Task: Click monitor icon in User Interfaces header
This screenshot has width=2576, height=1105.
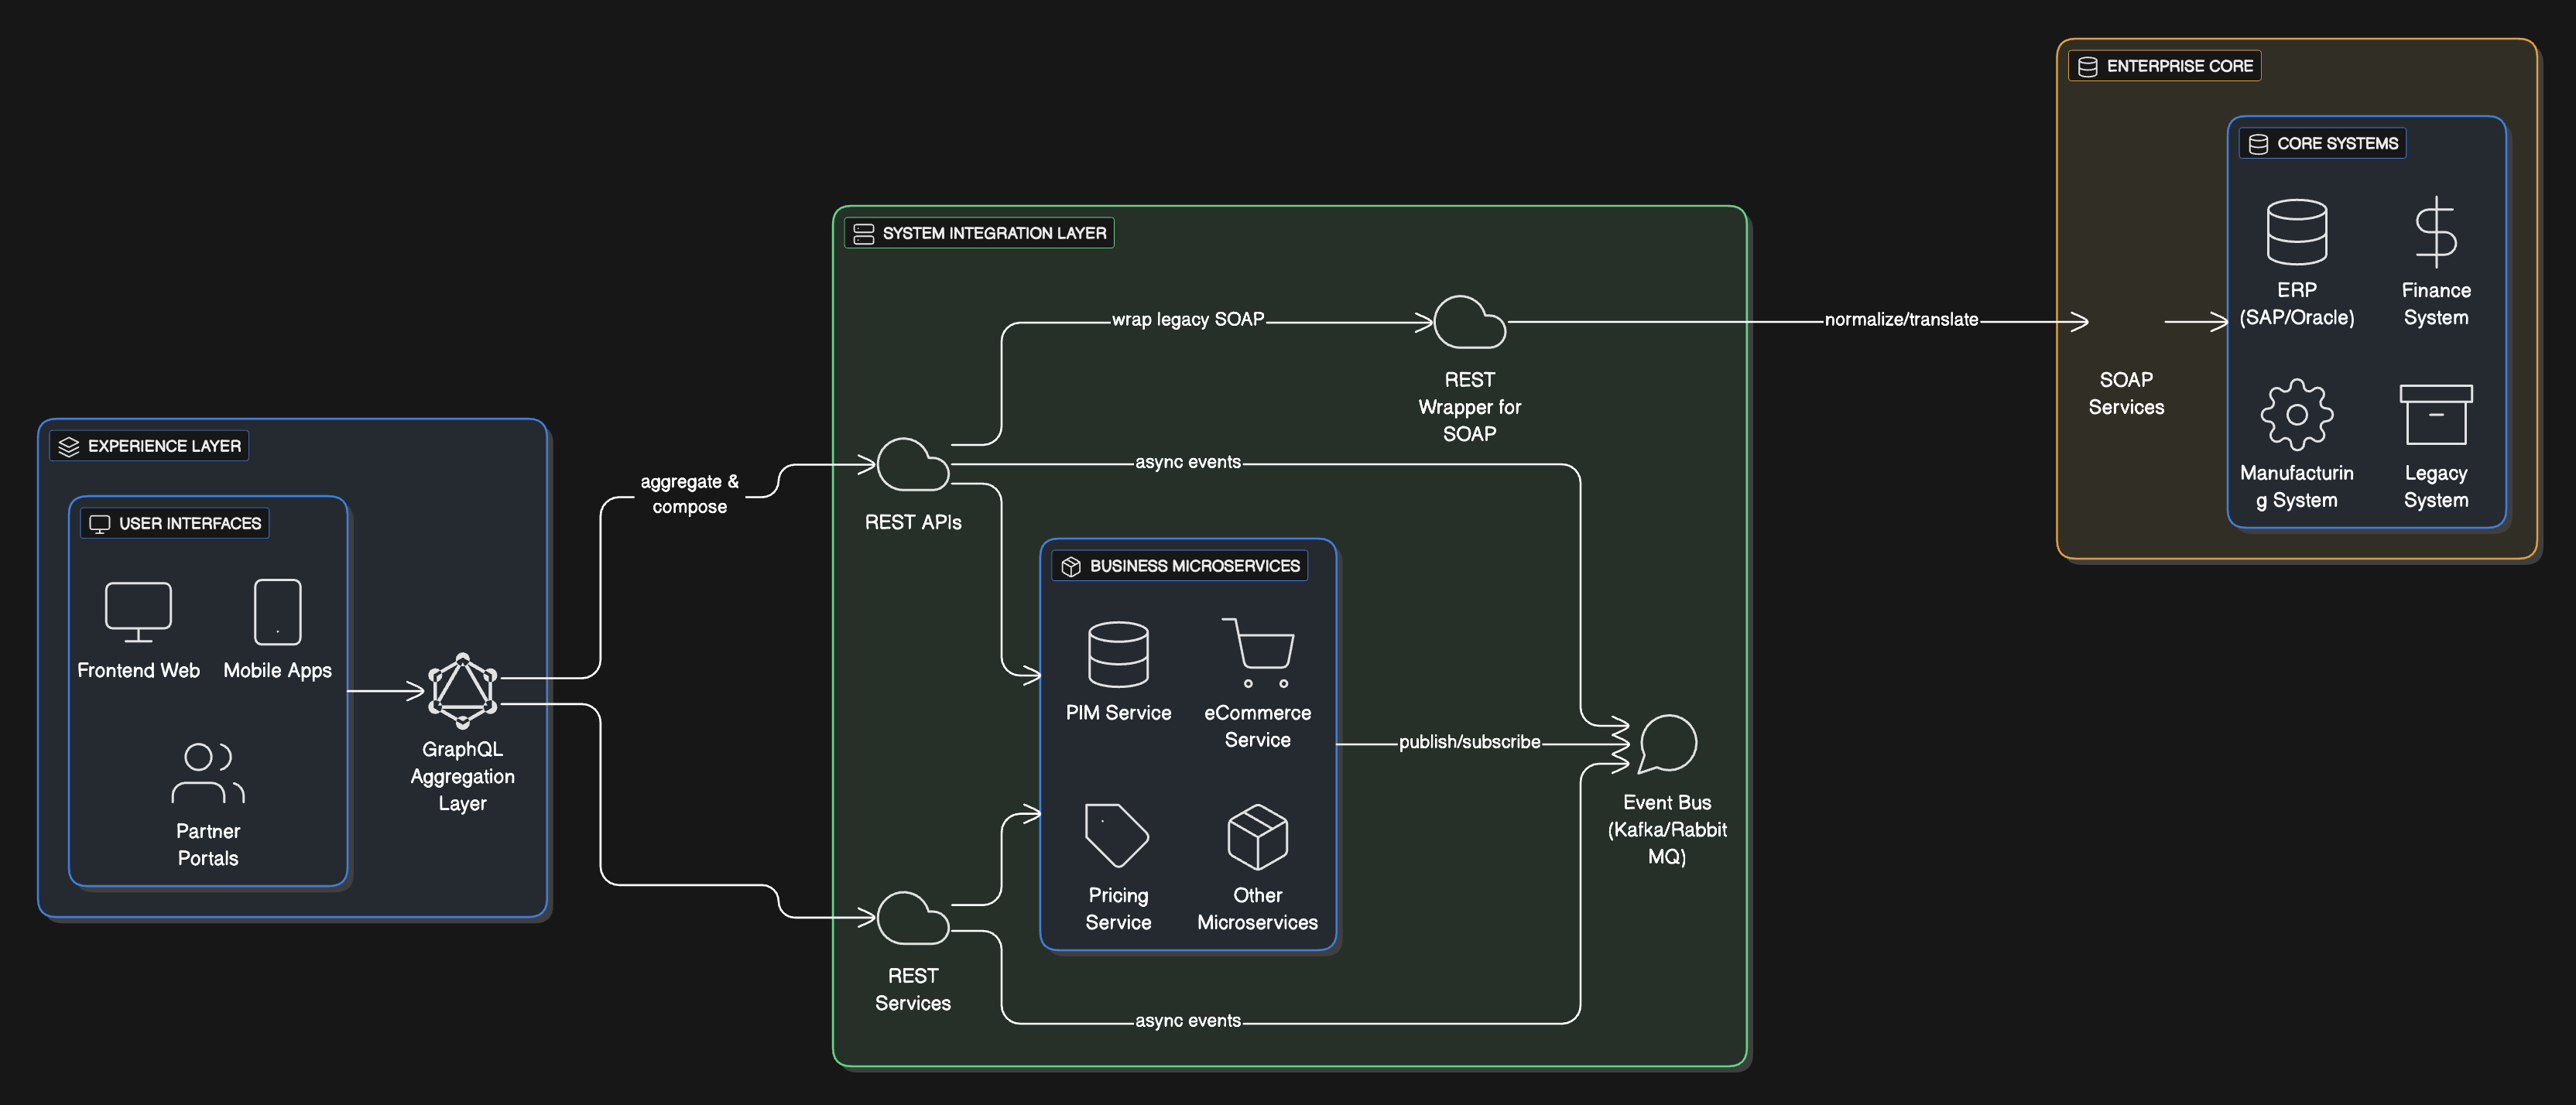Action: 99,524
